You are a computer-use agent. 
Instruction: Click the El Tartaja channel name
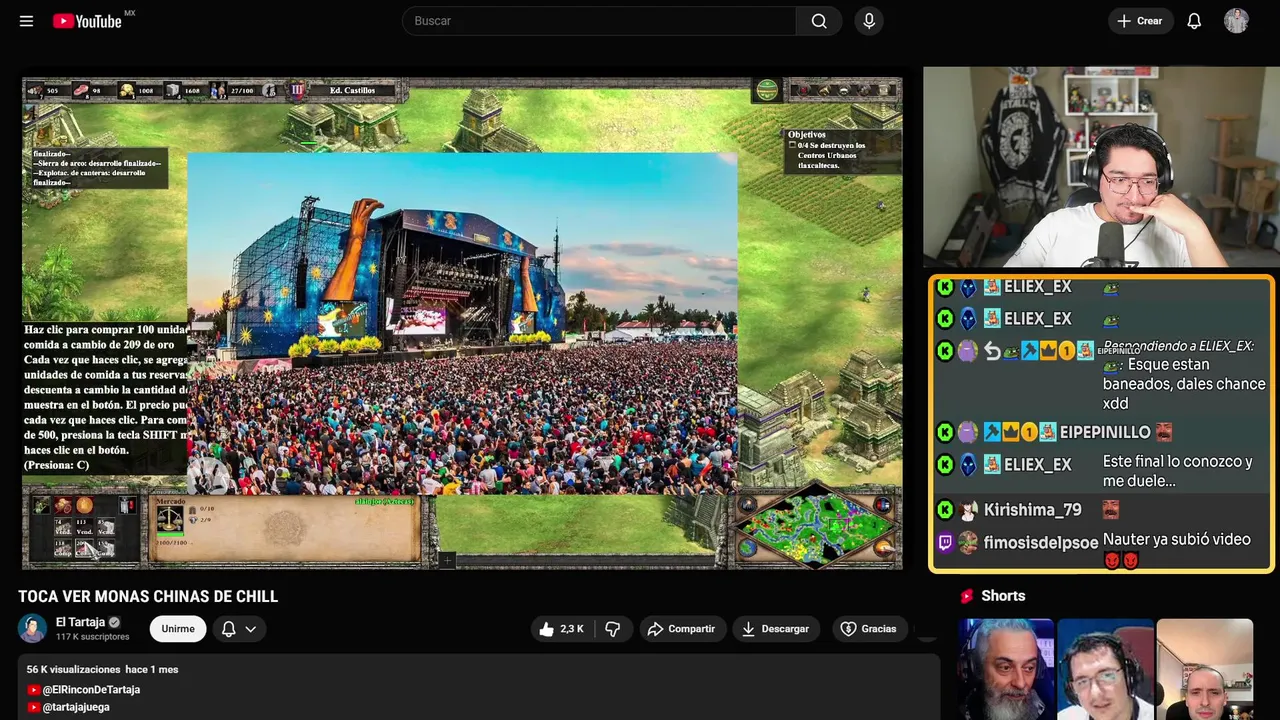tap(80, 622)
